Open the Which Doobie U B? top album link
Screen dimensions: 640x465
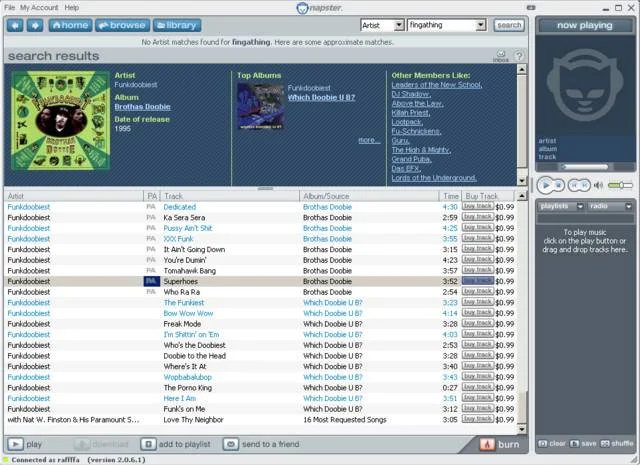(x=321, y=98)
